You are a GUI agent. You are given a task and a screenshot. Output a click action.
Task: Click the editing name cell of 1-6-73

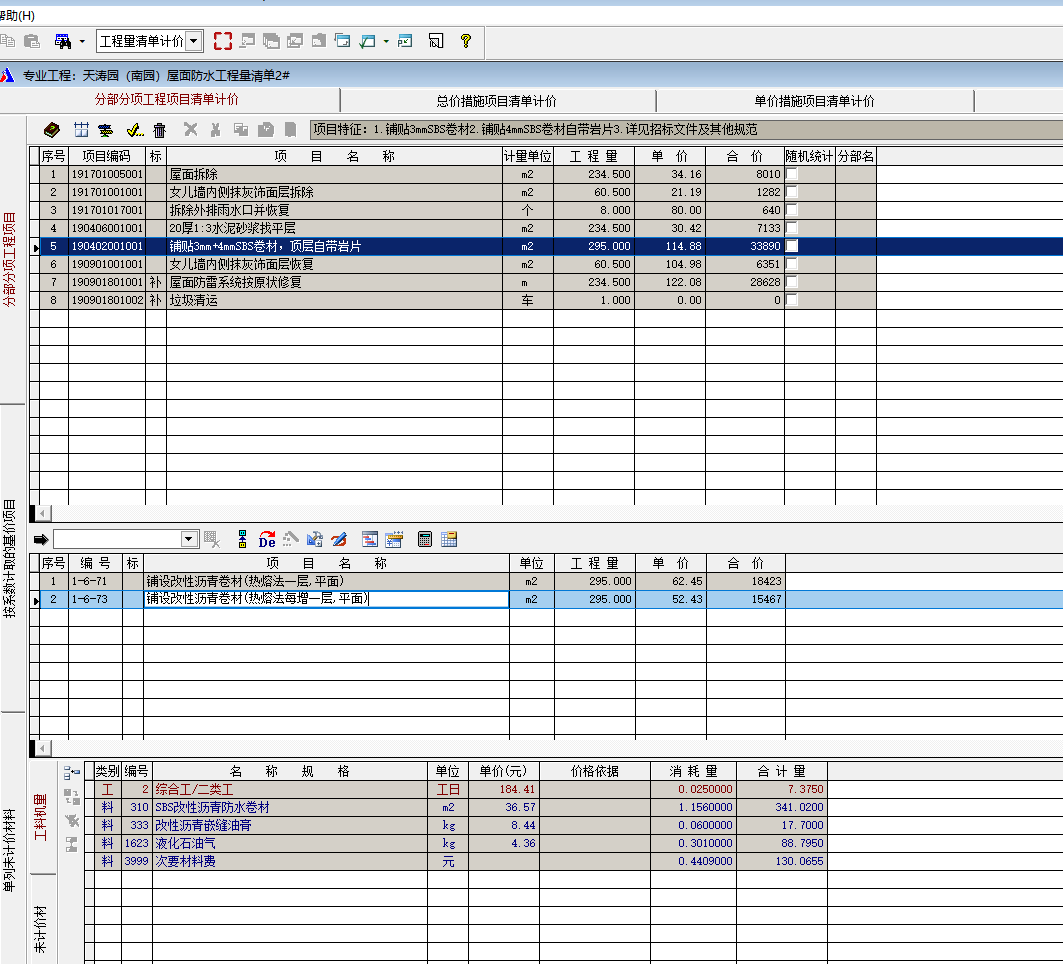click(326, 599)
